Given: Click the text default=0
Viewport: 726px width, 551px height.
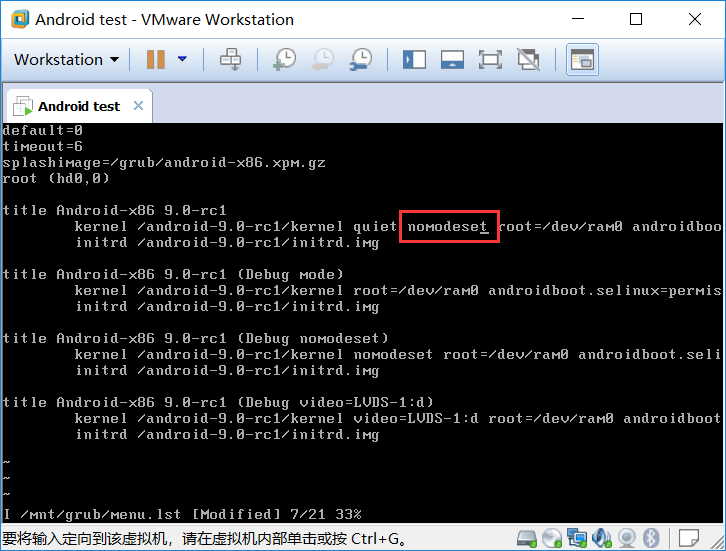Looking at the screenshot, I should (x=43, y=130).
